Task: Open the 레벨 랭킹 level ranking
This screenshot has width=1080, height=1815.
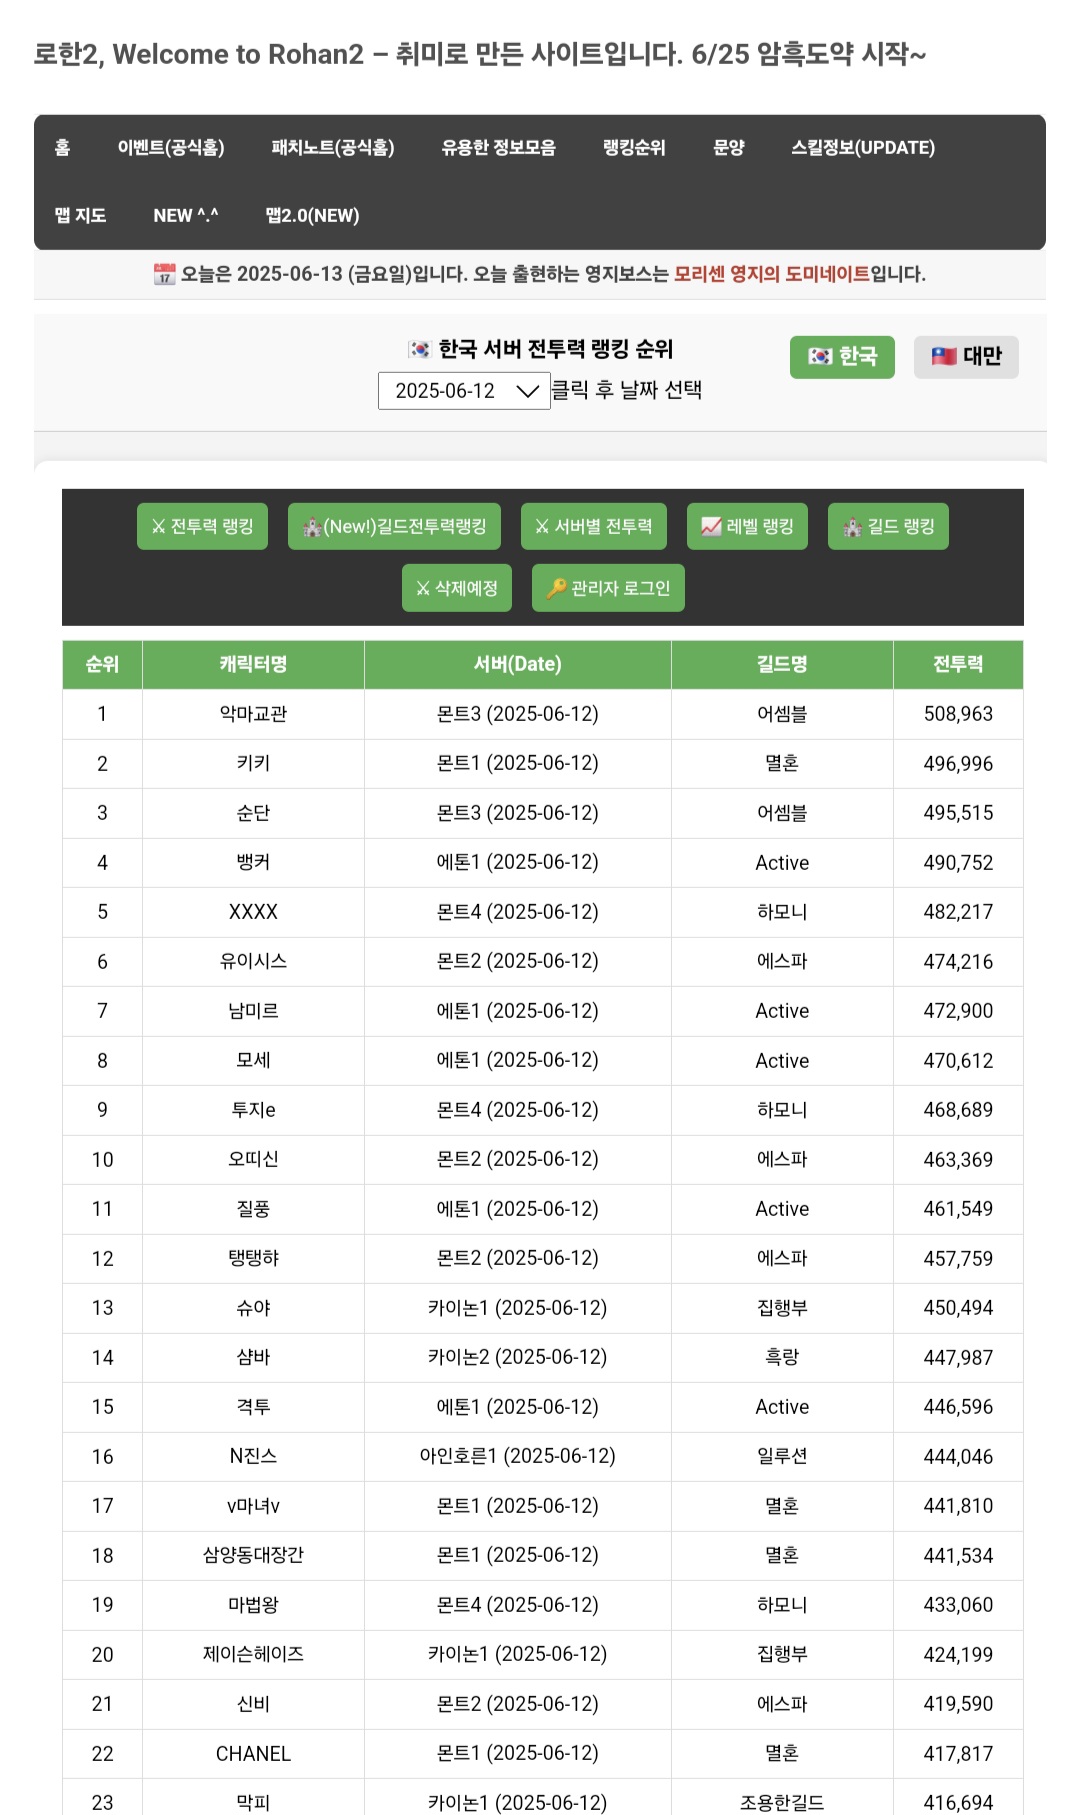Action: click(x=747, y=527)
